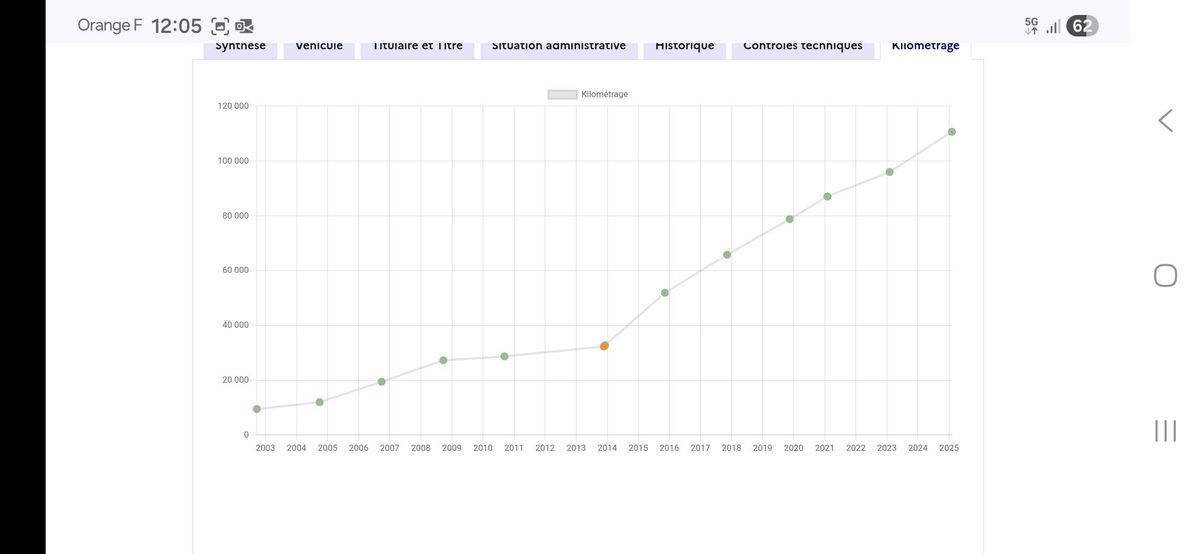
Task: Tap the battery level indicator
Action: pos(1082,26)
